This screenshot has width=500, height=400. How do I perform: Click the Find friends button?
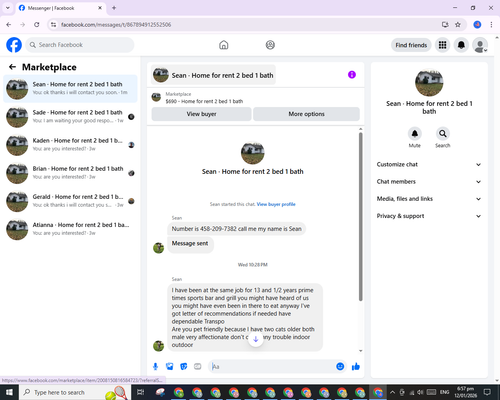(411, 45)
